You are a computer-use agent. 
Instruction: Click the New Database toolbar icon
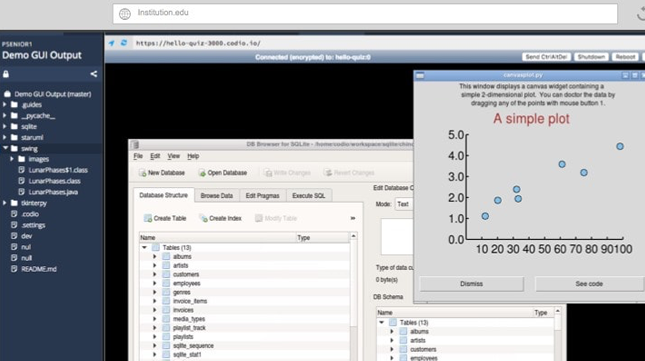(142, 173)
